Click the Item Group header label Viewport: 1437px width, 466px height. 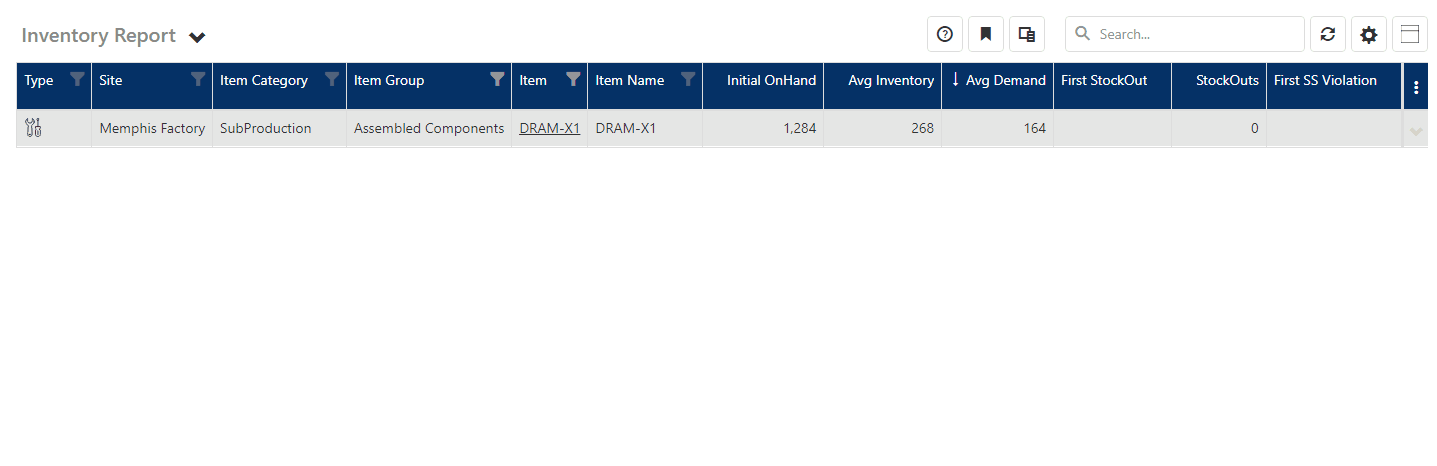pos(389,80)
